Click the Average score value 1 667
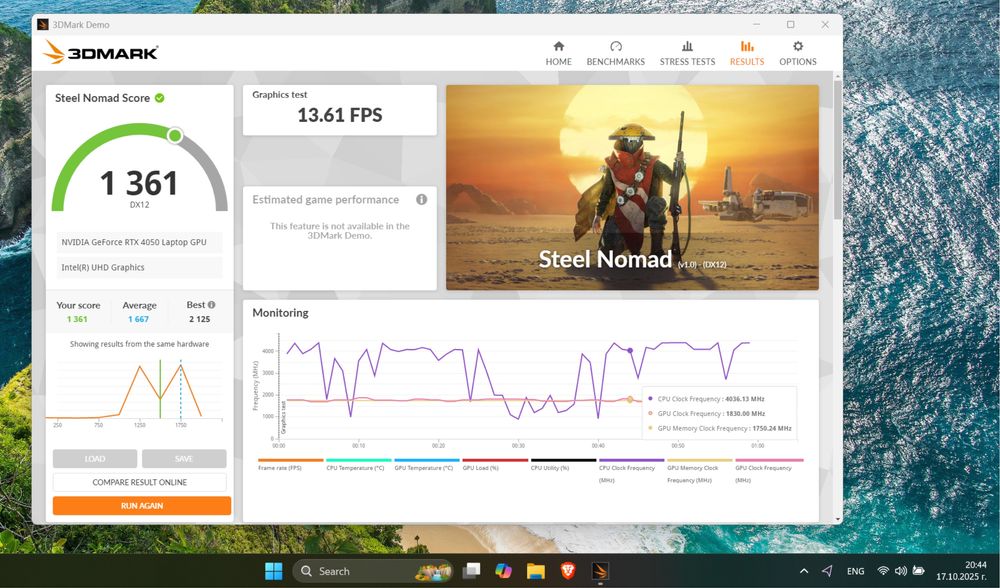Screen dimensions: 1000x588 point(138,319)
